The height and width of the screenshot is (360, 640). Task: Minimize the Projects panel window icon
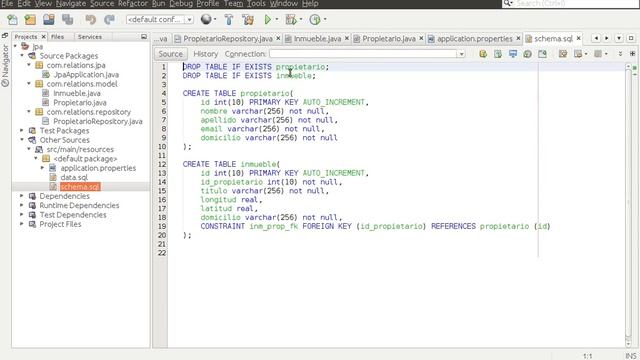[144, 37]
